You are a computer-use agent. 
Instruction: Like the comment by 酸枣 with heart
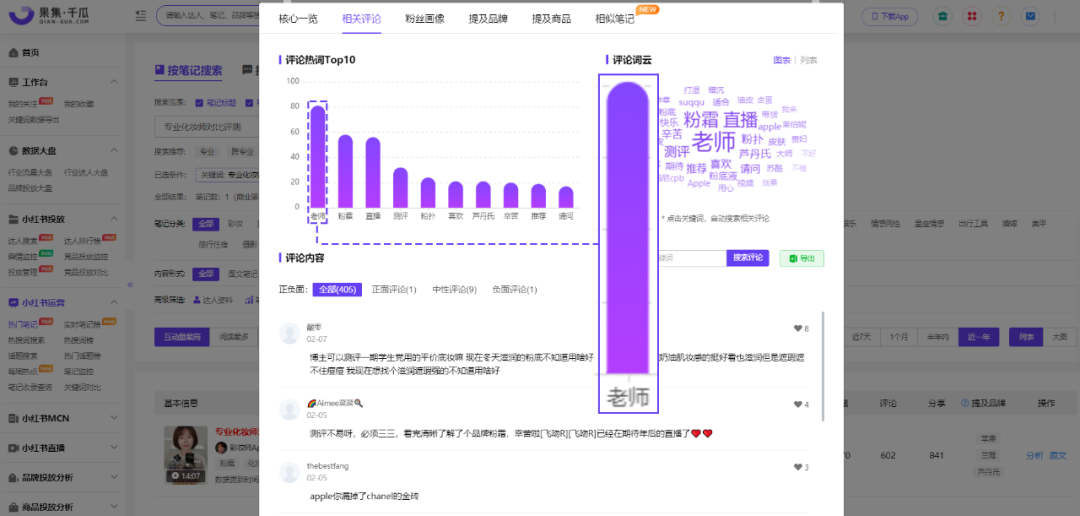798,329
